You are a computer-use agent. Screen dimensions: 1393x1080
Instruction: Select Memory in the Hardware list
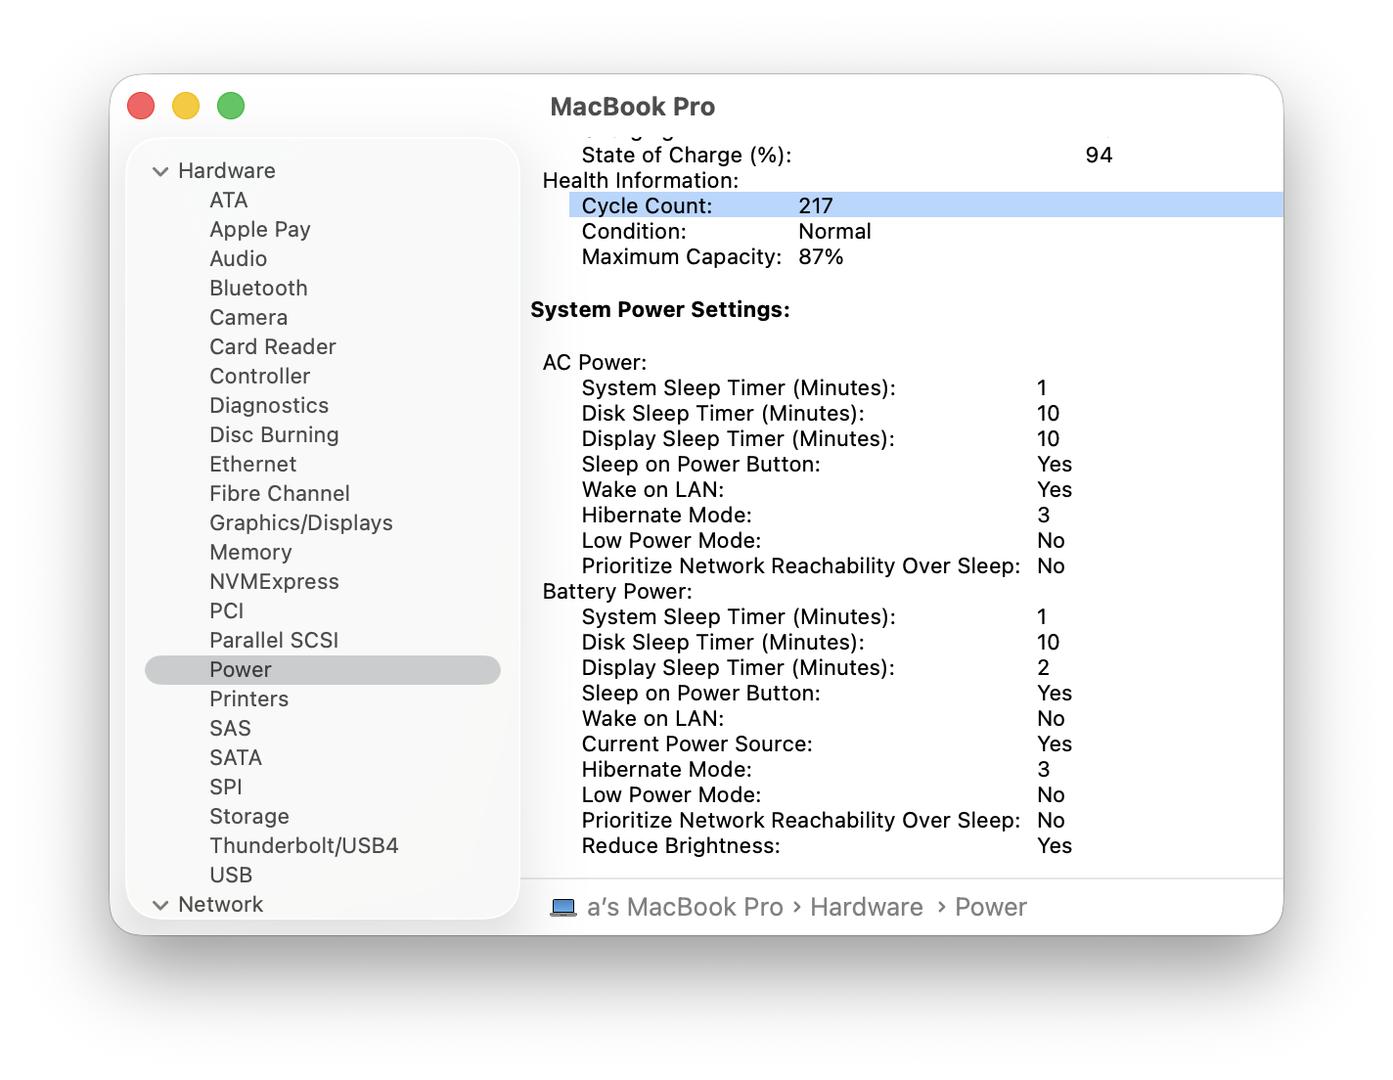coord(250,552)
